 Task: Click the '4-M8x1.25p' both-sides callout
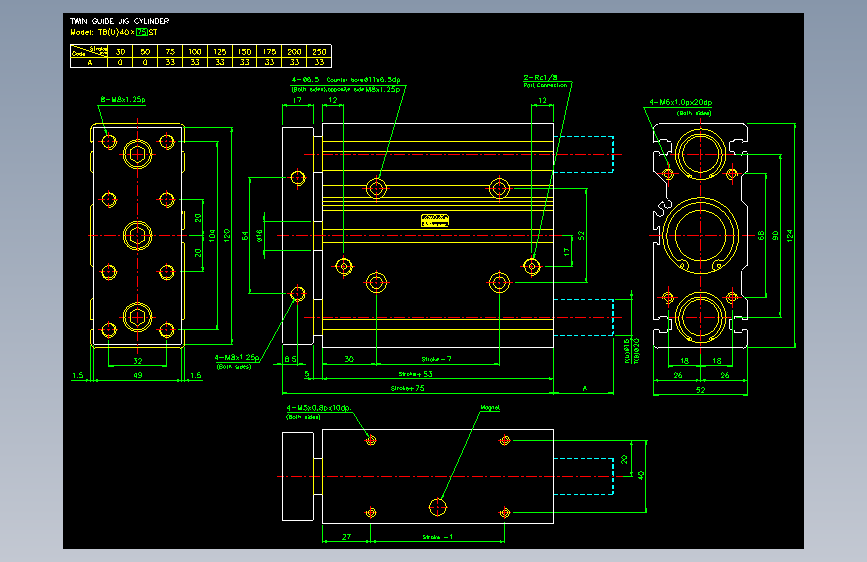tap(237, 358)
